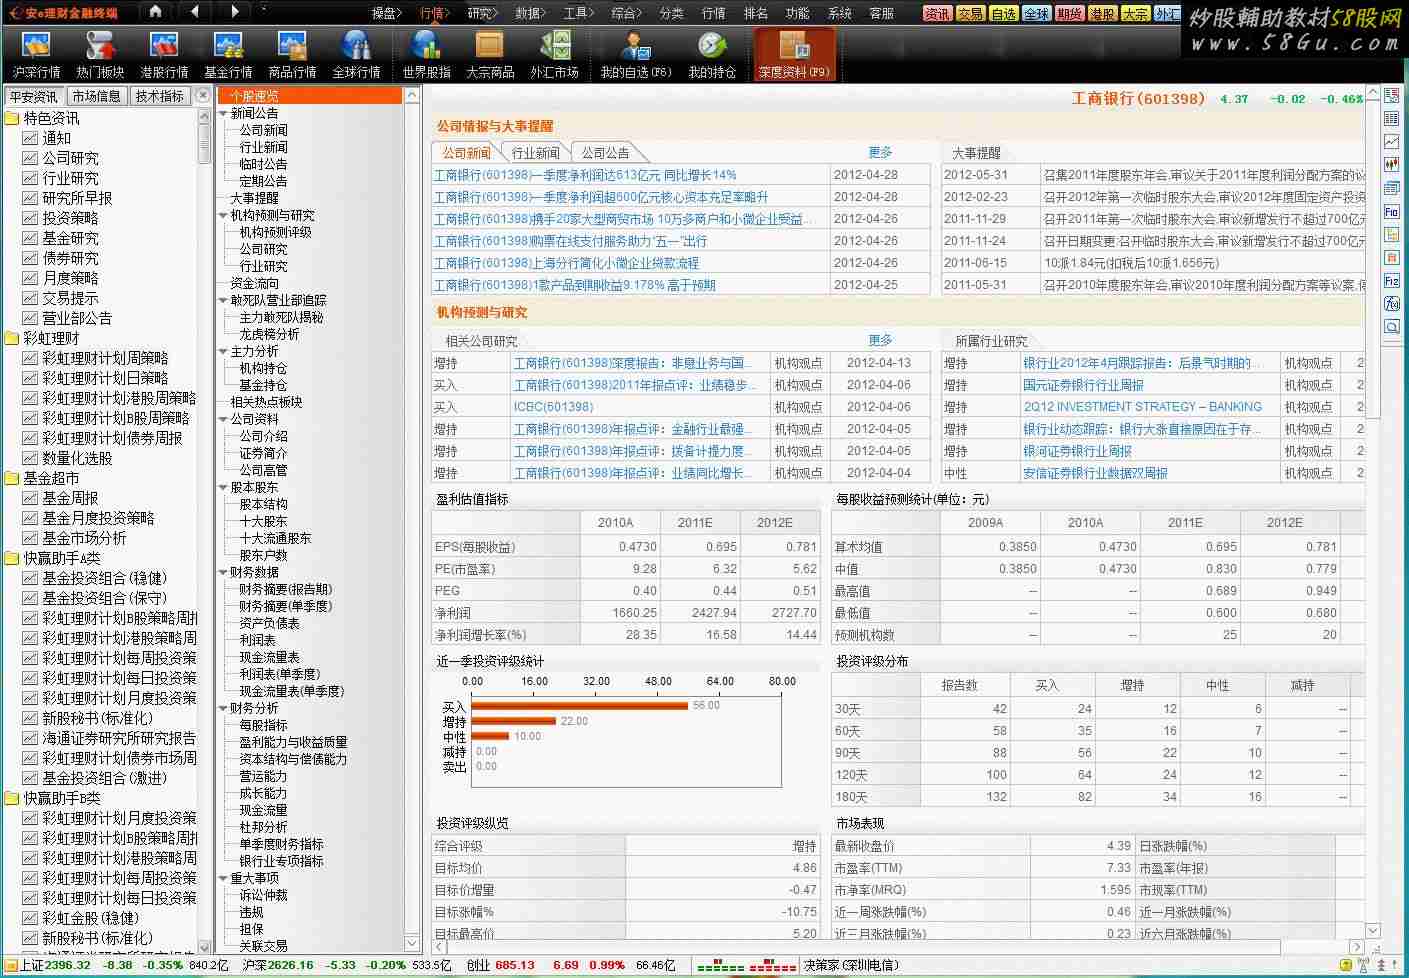This screenshot has height=978, width=1409.
Task: Switch to the 市场信息 tab
Action: [x=96, y=96]
